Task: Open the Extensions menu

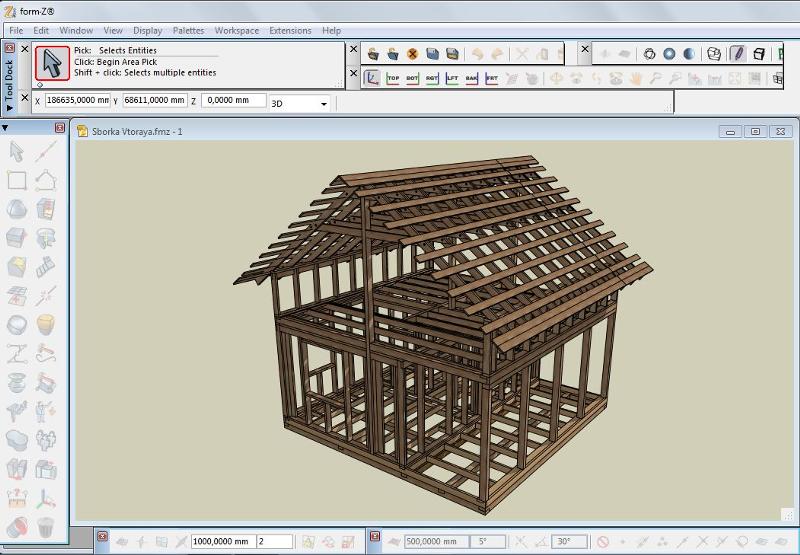Action: (x=290, y=31)
